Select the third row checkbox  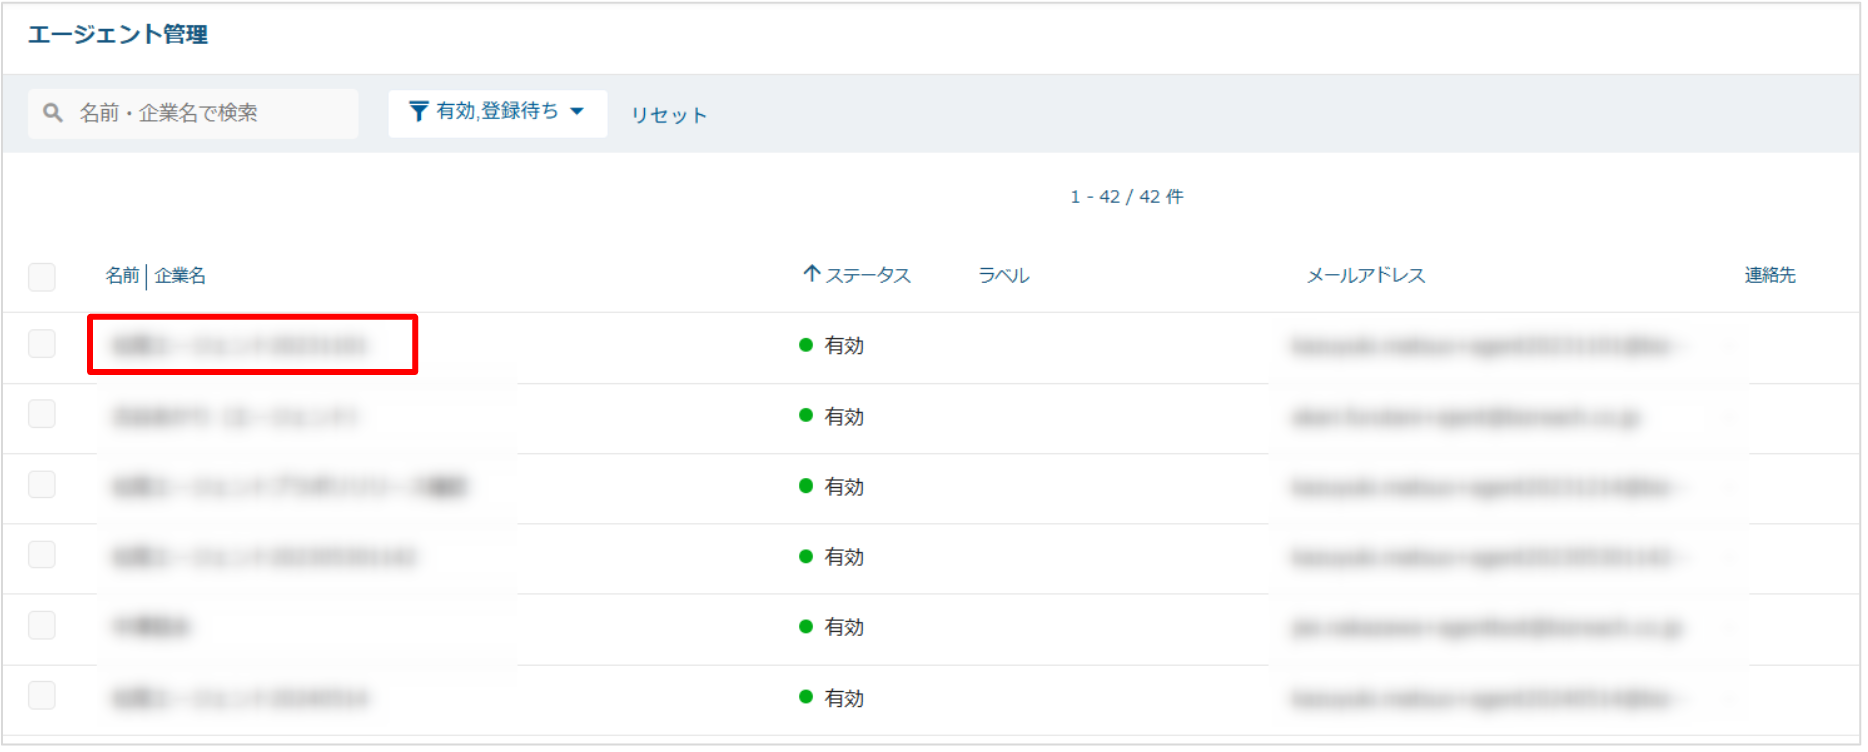(42, 485)
